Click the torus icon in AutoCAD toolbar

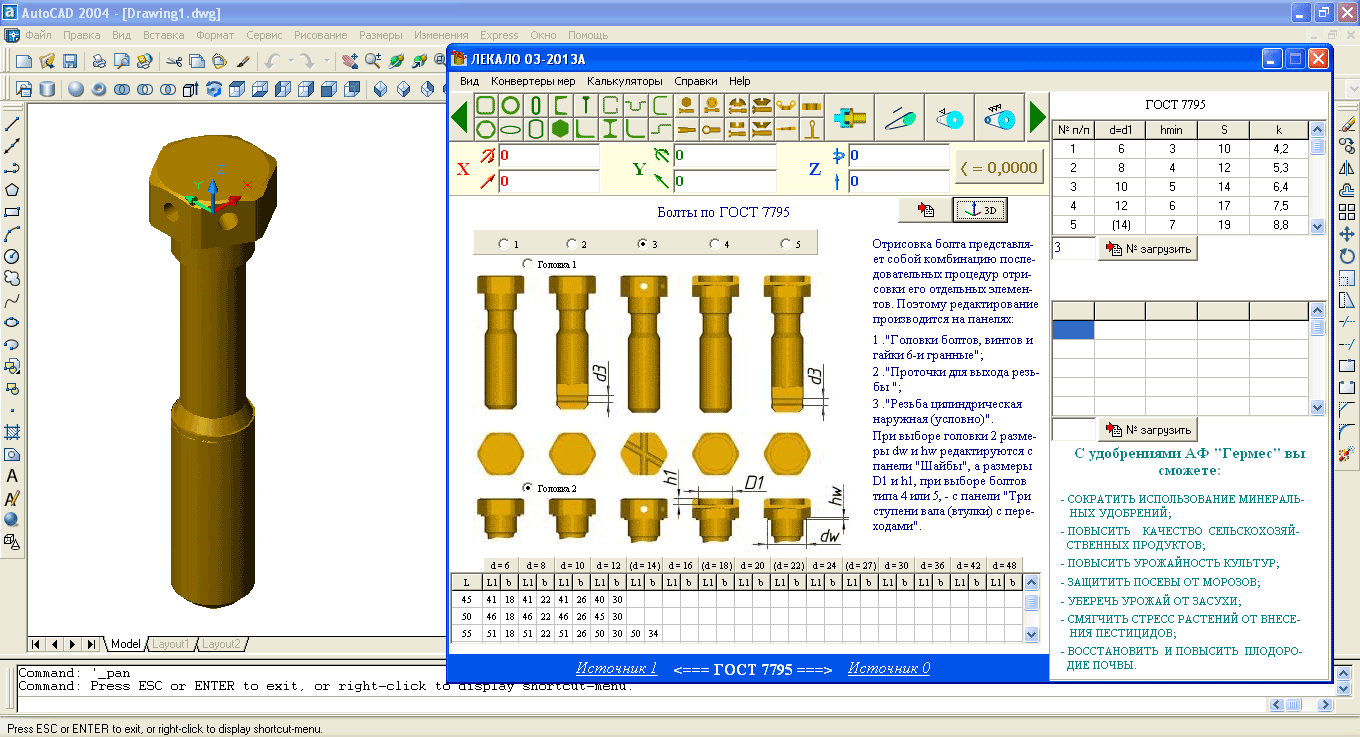click(x=99, y=89)
